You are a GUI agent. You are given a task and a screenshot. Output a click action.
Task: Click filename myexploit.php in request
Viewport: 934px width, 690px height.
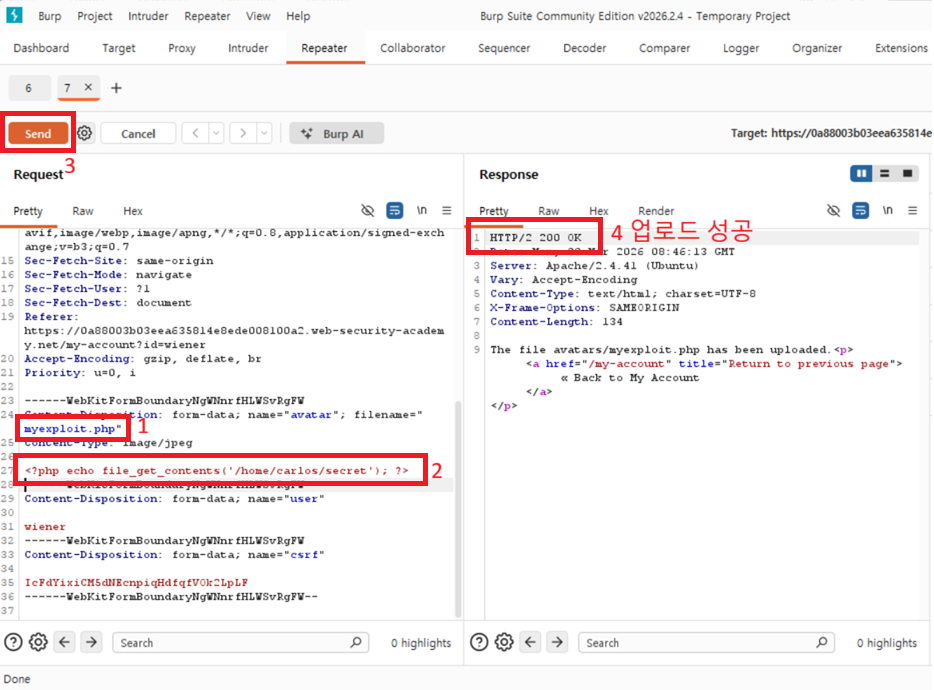pos(70,428)
